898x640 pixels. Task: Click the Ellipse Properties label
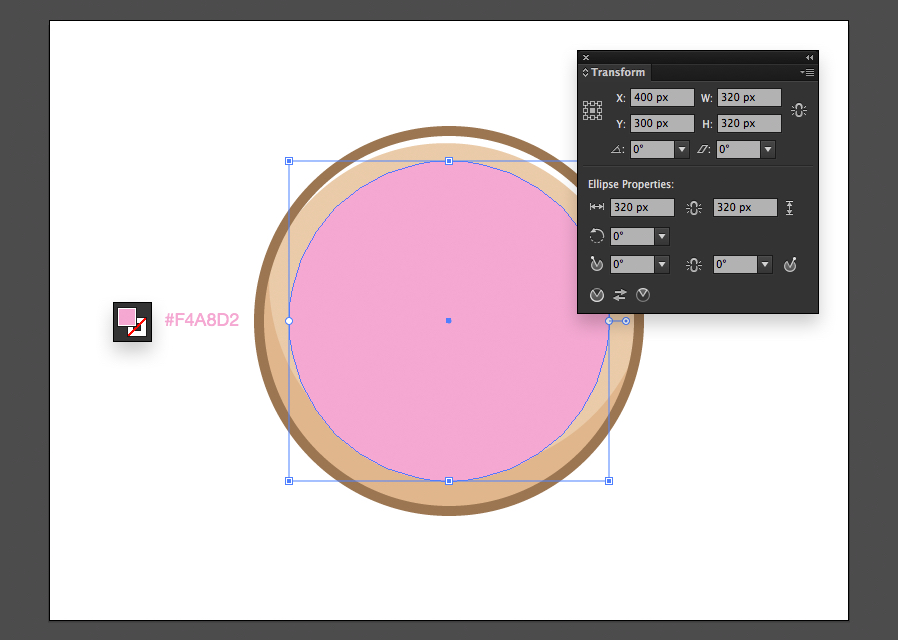pyautogui.click(x=631, y=184)
